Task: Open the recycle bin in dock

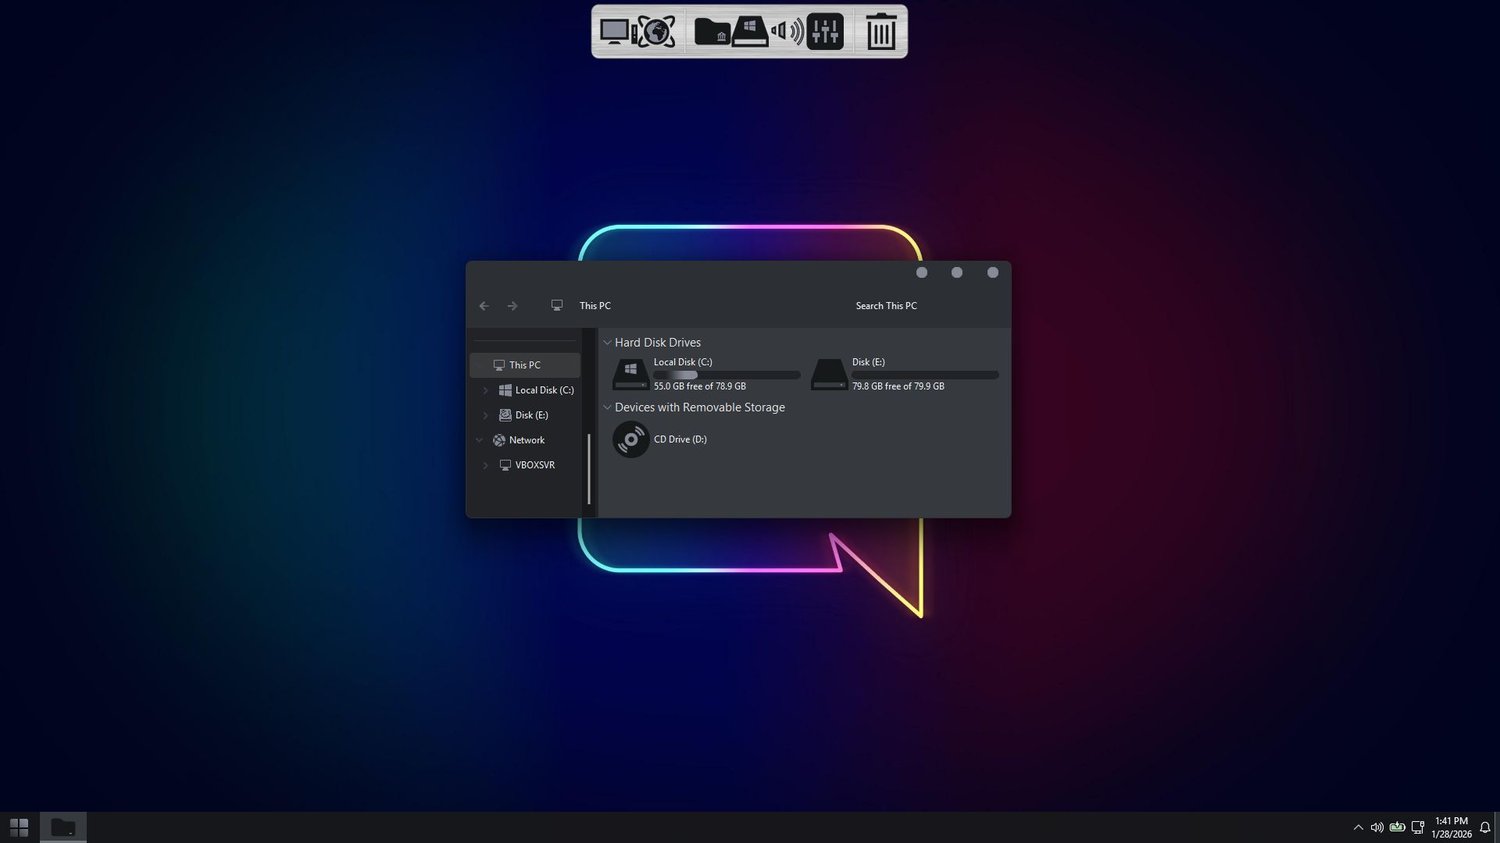Action: click(881, 31)
